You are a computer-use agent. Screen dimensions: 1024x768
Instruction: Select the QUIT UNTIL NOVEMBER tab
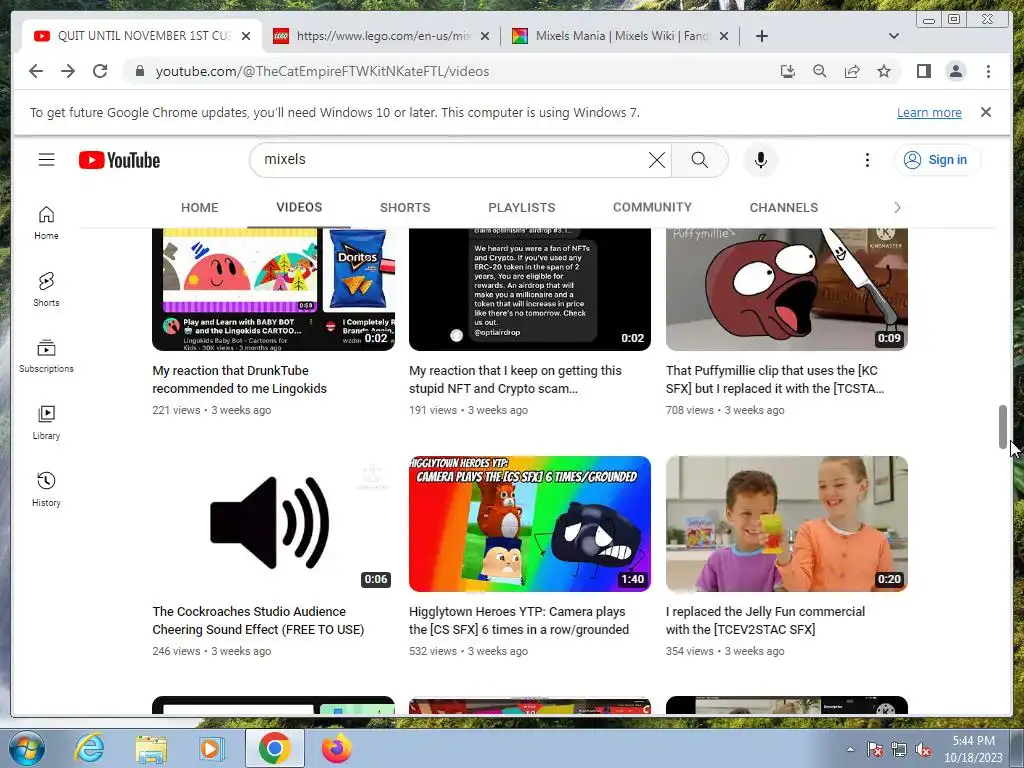point(142,36)
